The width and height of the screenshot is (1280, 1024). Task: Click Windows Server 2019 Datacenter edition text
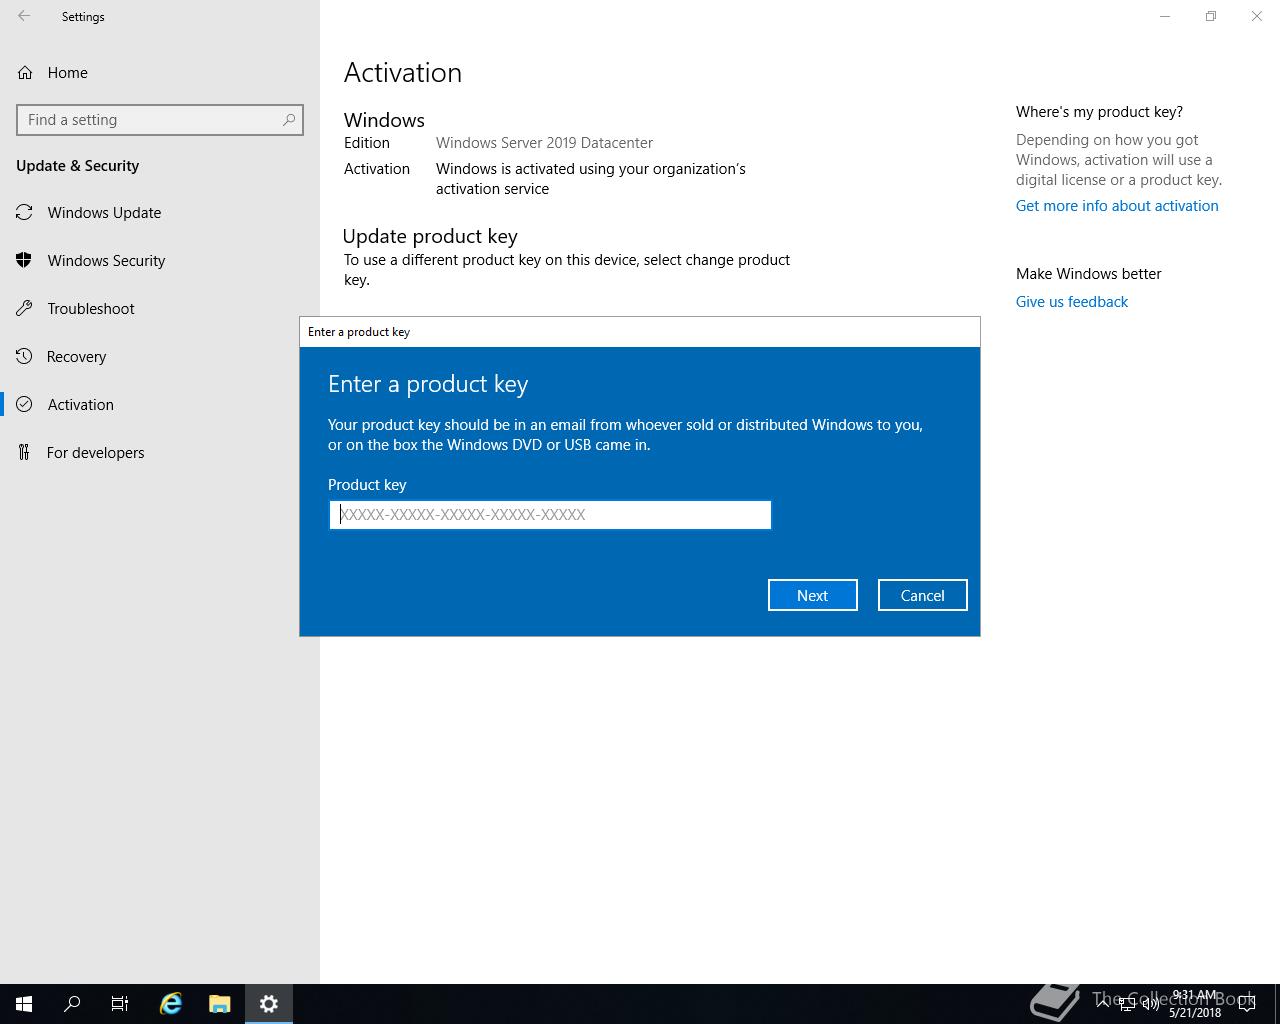tap(544, 143)
